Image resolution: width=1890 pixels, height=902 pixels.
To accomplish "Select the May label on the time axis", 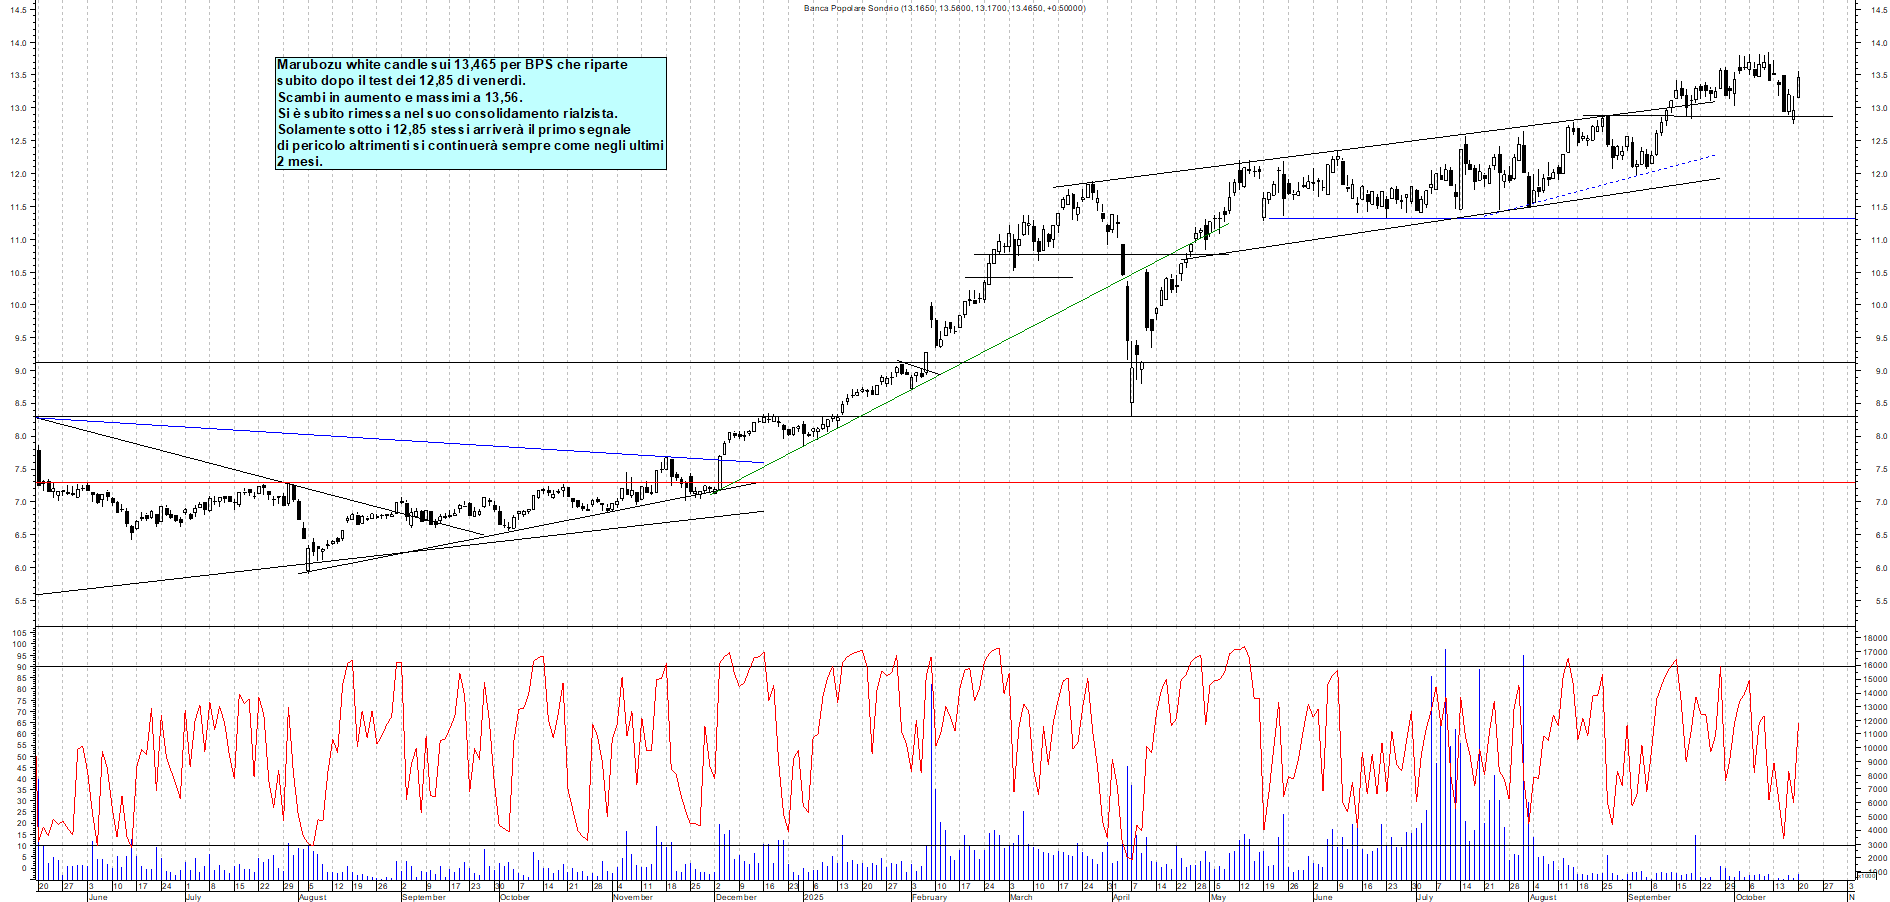I will 1218,897.
